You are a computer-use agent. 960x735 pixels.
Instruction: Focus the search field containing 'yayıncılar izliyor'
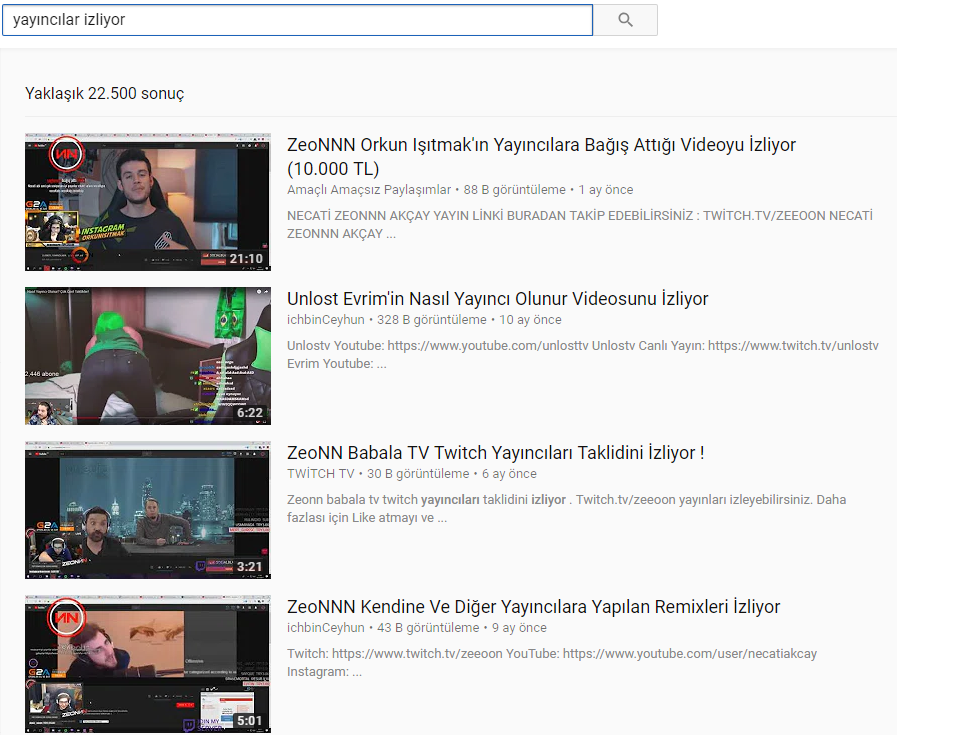pyautogui.click(x=298, y=20)
